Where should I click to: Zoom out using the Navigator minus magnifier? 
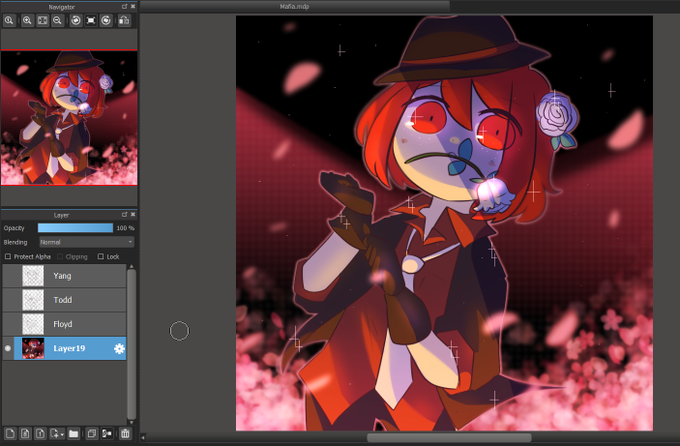coord(57,20)
